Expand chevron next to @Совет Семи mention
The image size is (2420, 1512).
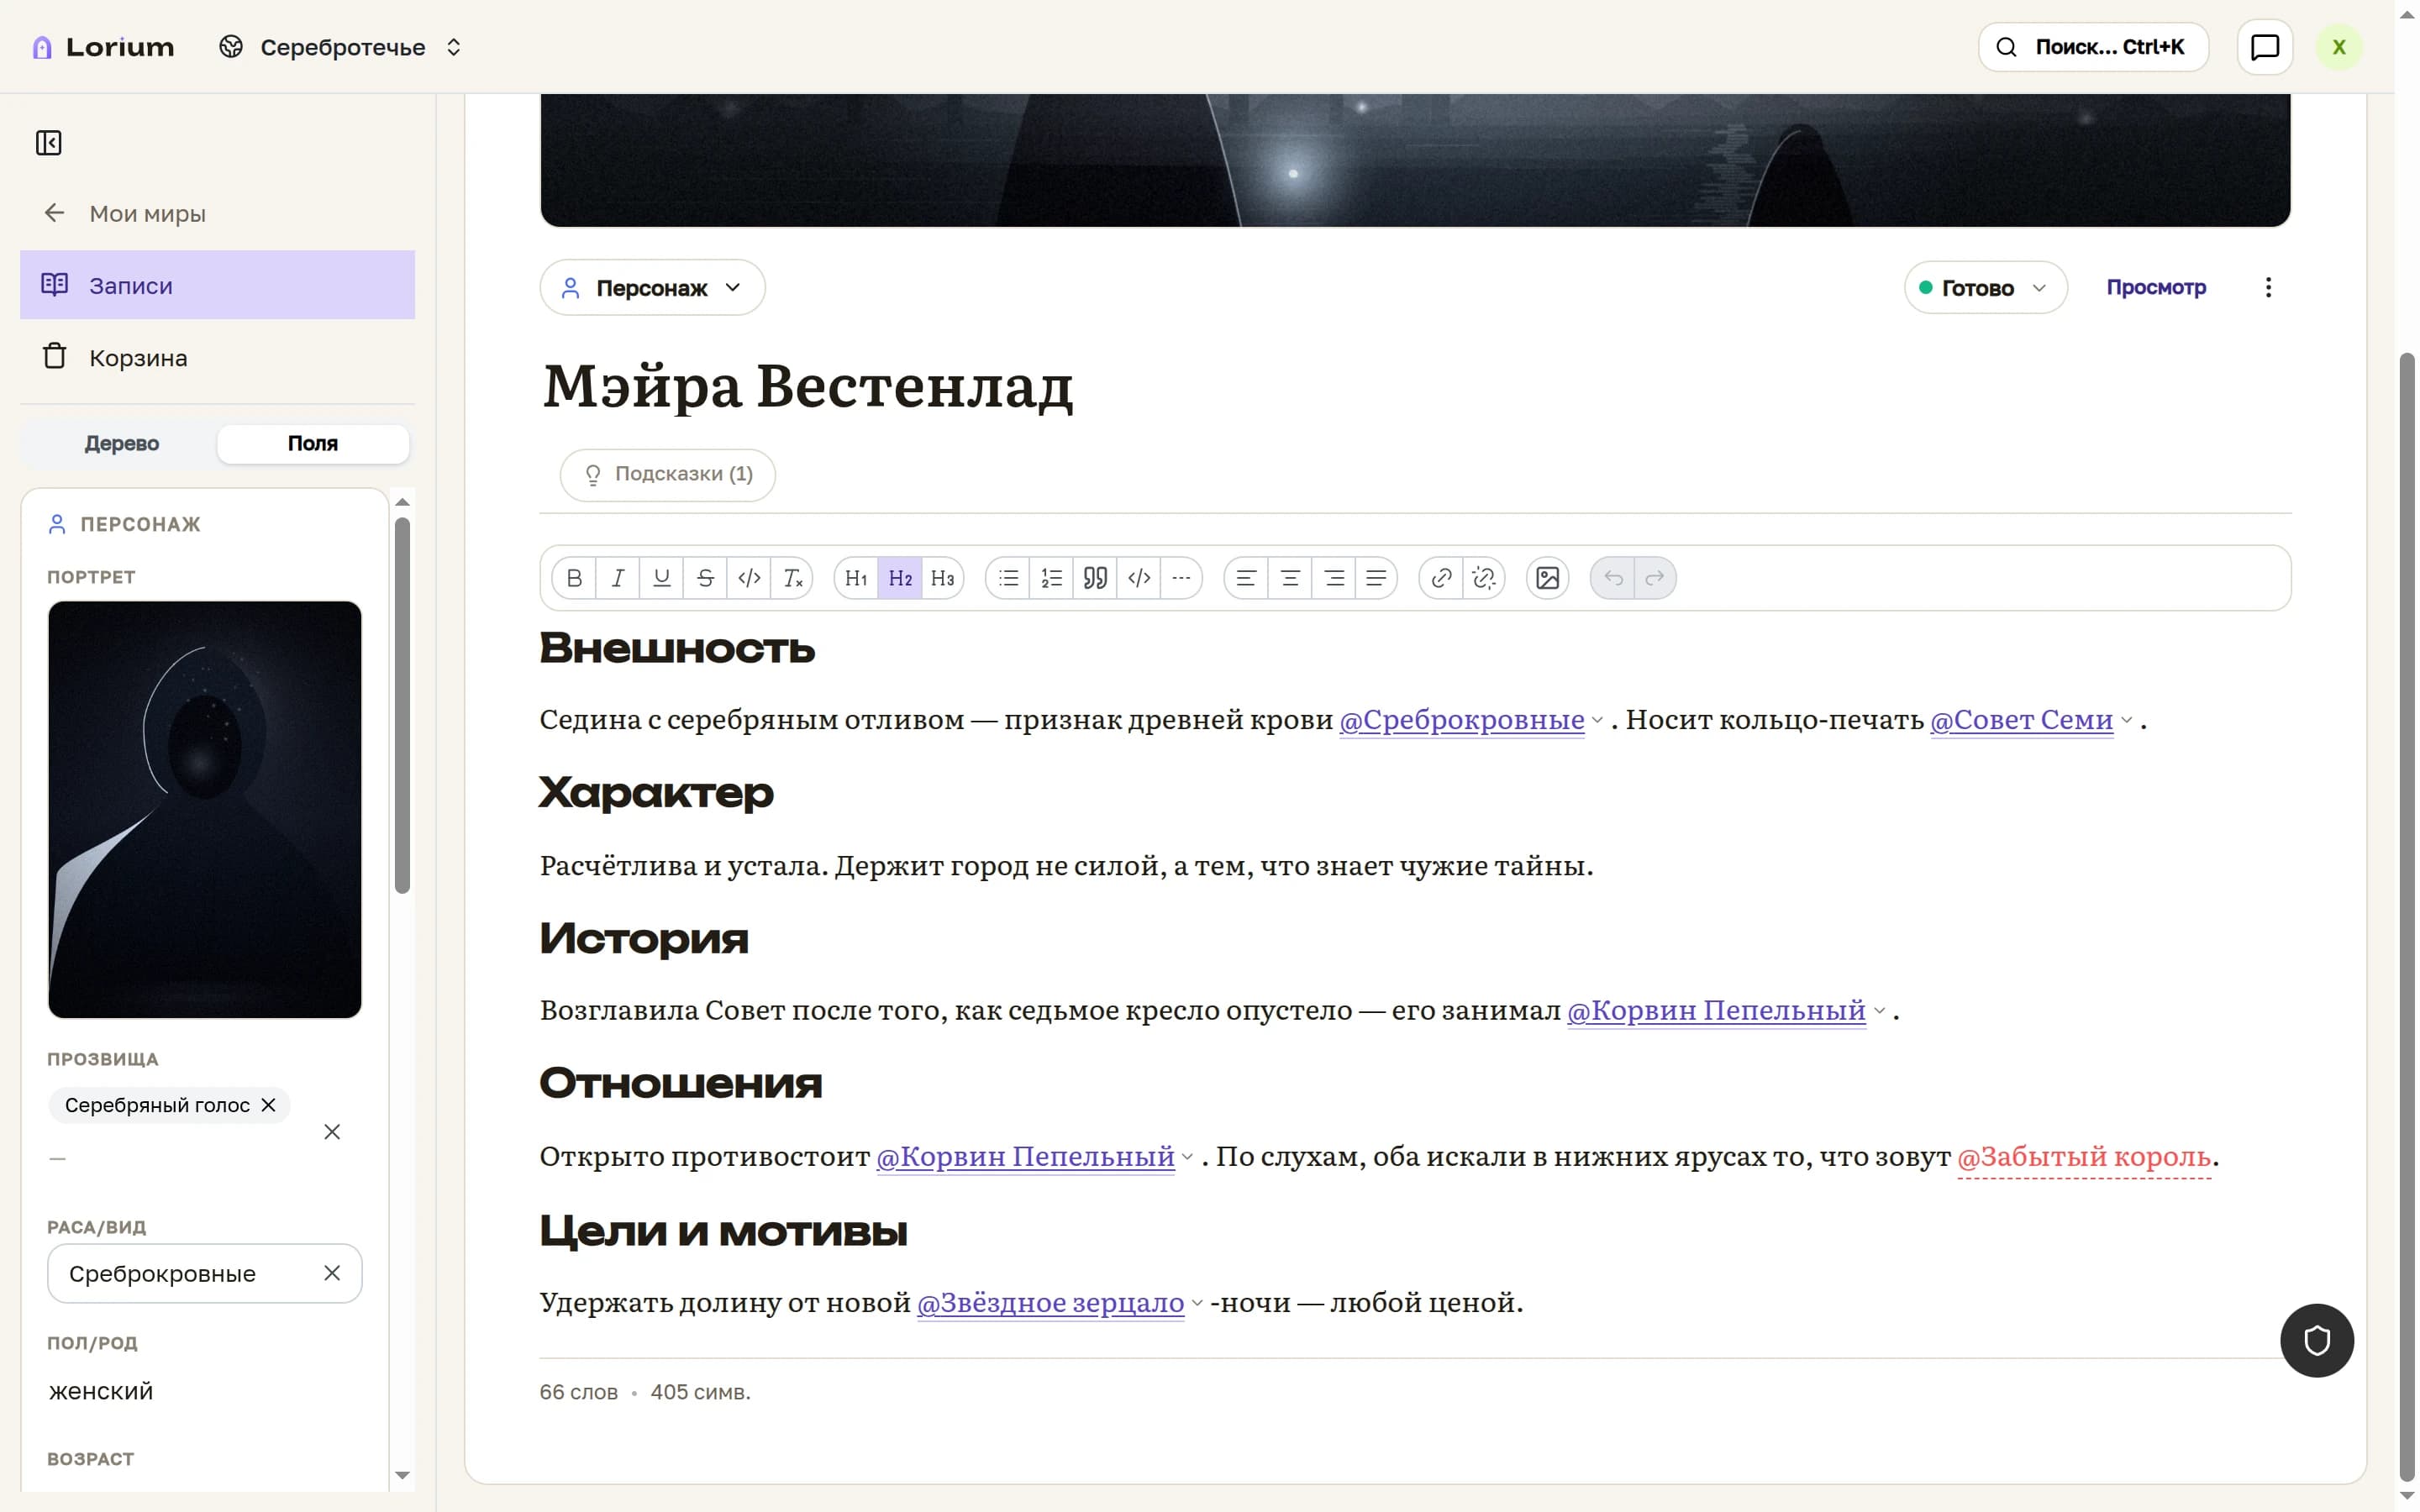point(2126,721)
